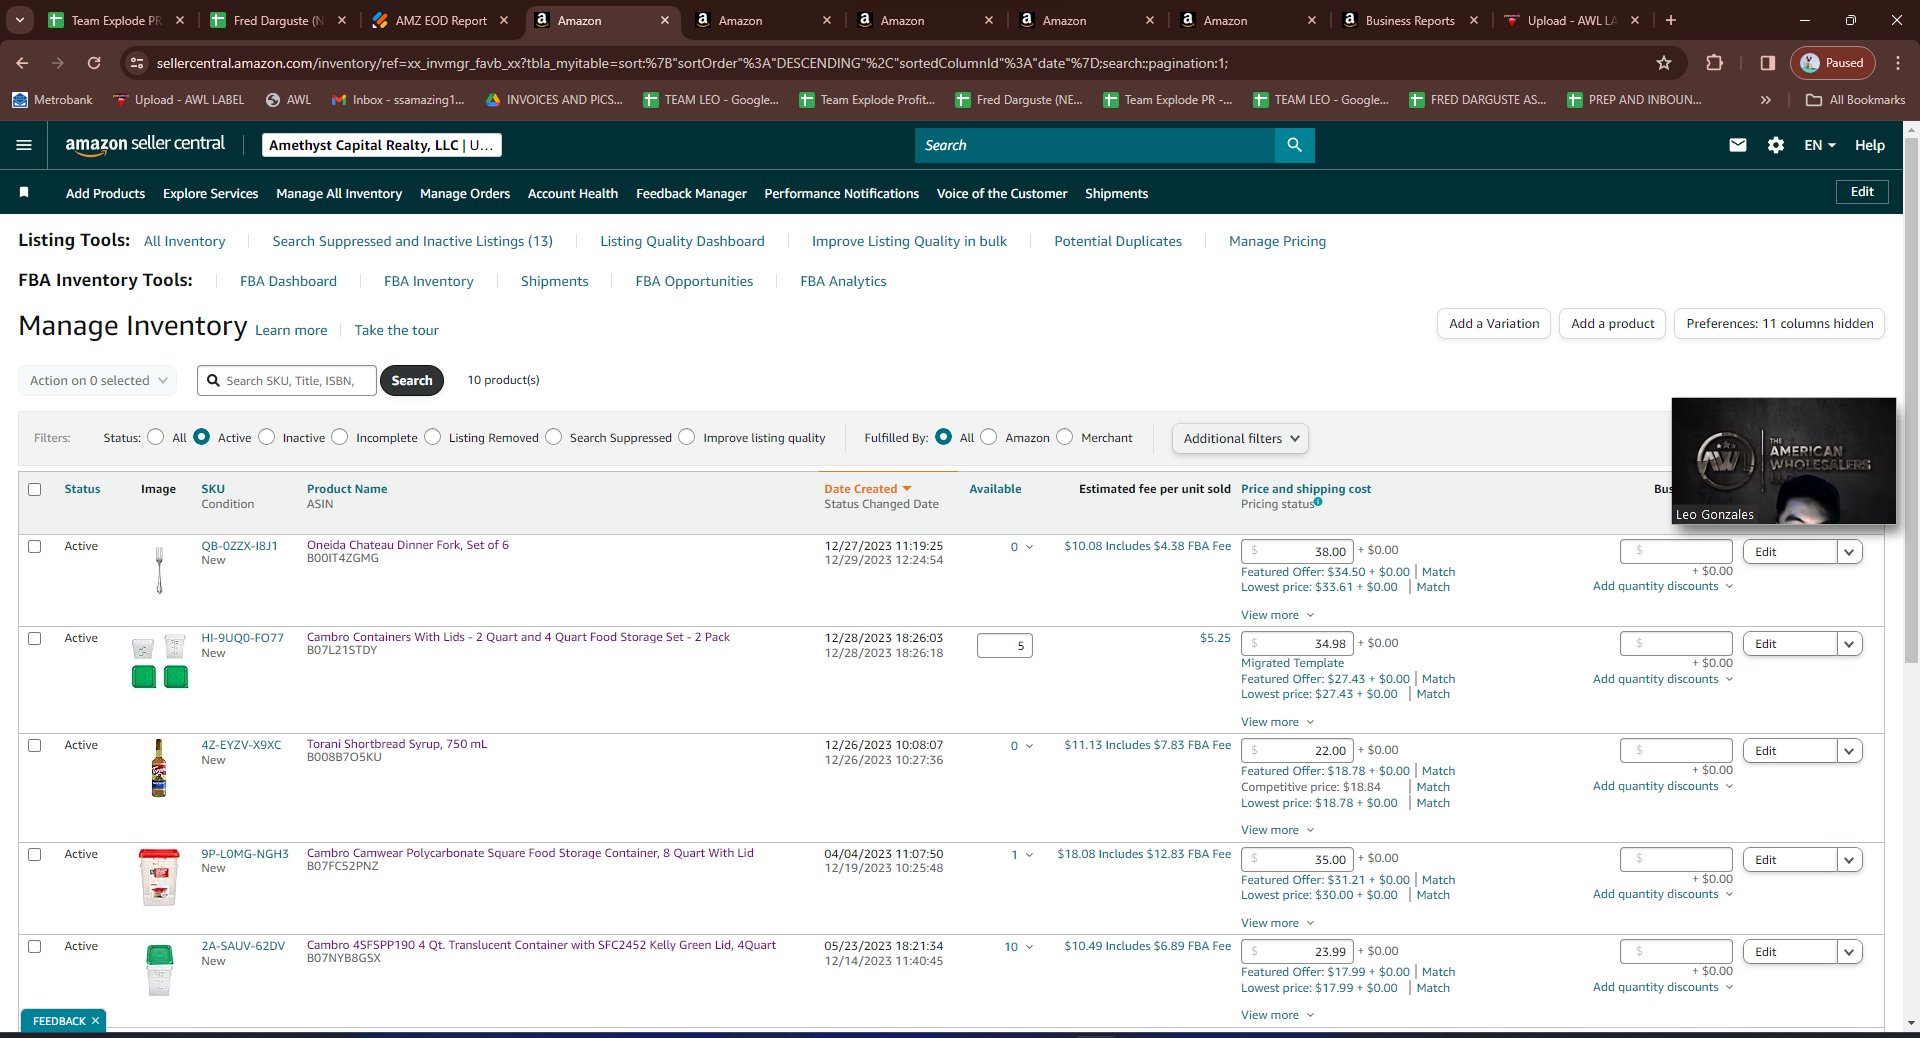The image size is (1920, 1038).
Task: Open browser extensions puzzle icon
Action: (x=1714, y=63)
